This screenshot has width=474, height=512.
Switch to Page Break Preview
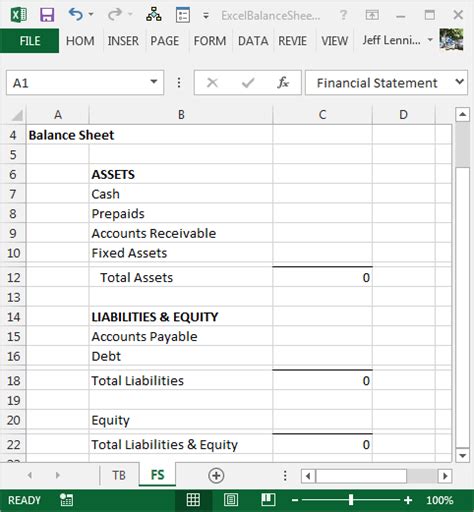pos(268,500)
